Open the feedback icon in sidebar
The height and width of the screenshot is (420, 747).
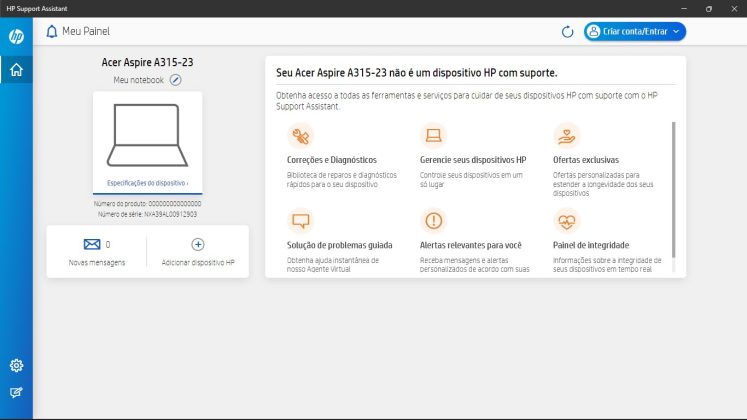pyautogui.click(x=16, y=392)
